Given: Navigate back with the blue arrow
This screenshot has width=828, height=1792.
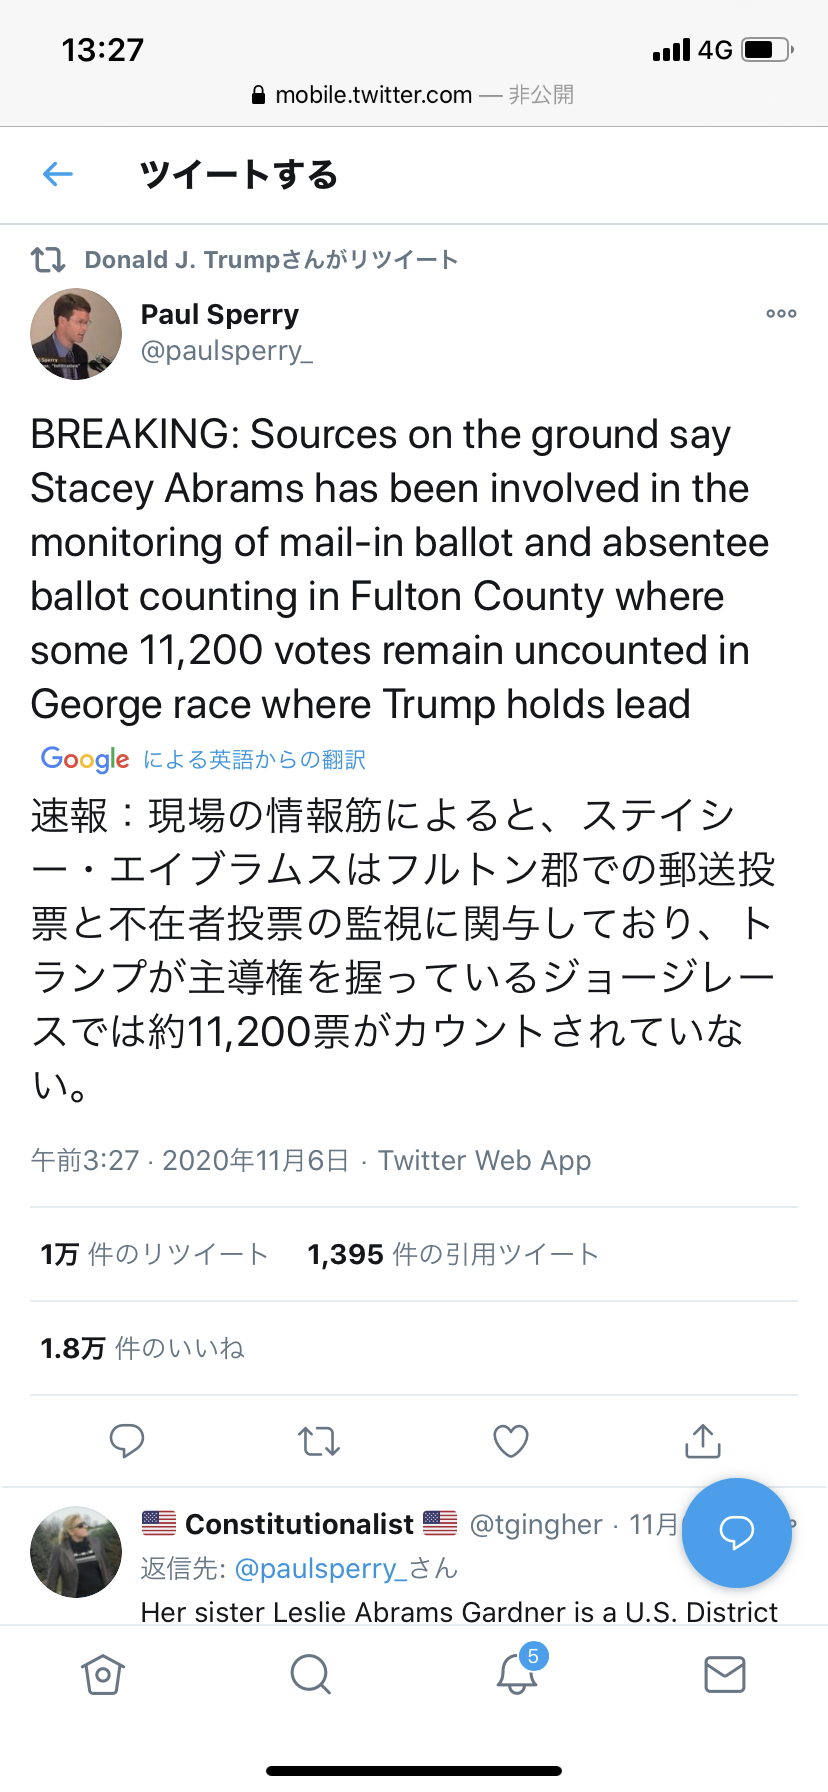Looking at the screenshot, I should pyautogui.click(x=57, y=174).
